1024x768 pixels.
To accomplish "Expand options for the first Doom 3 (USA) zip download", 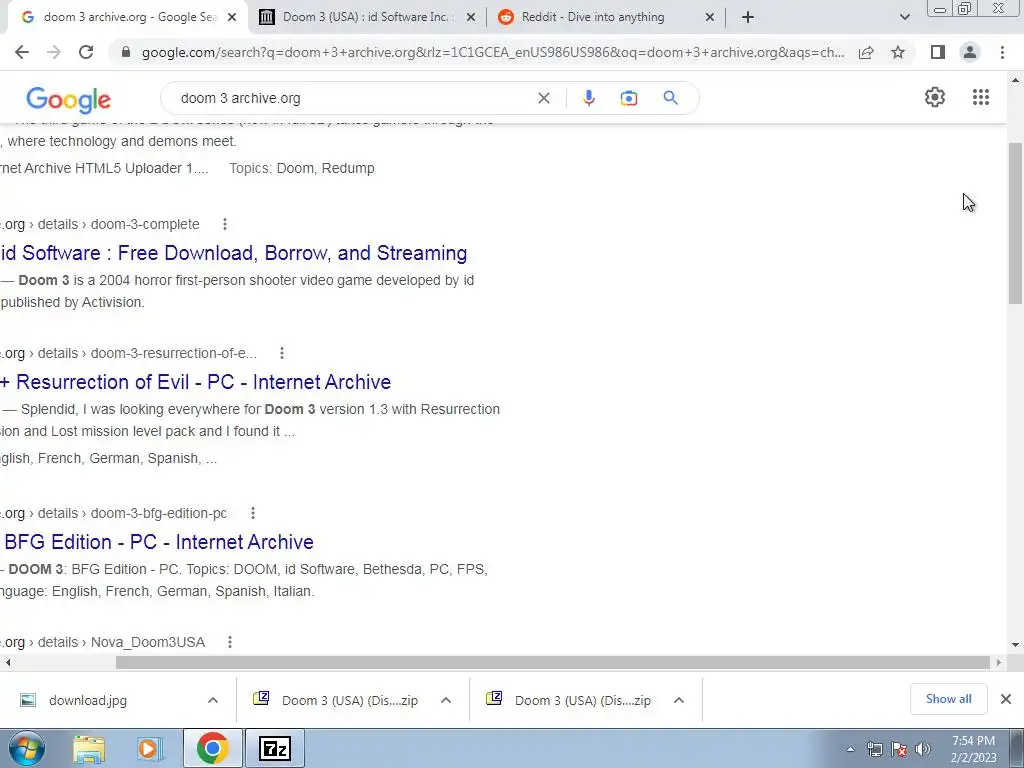I will pos(445,700).
